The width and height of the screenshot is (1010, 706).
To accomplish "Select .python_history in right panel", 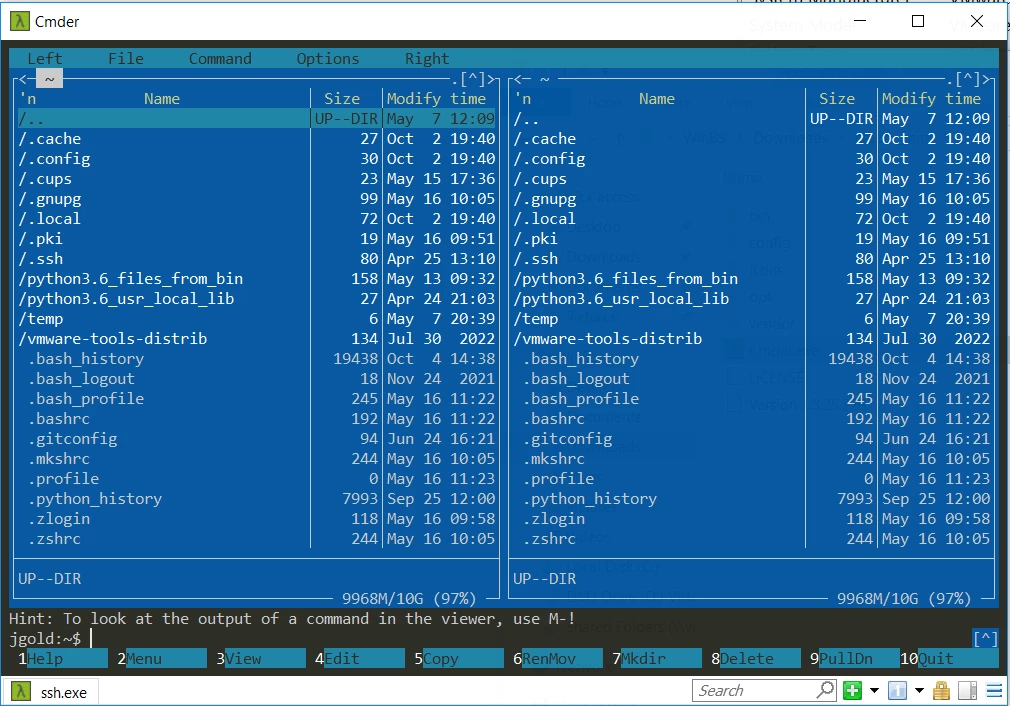I will coord(752,499).
